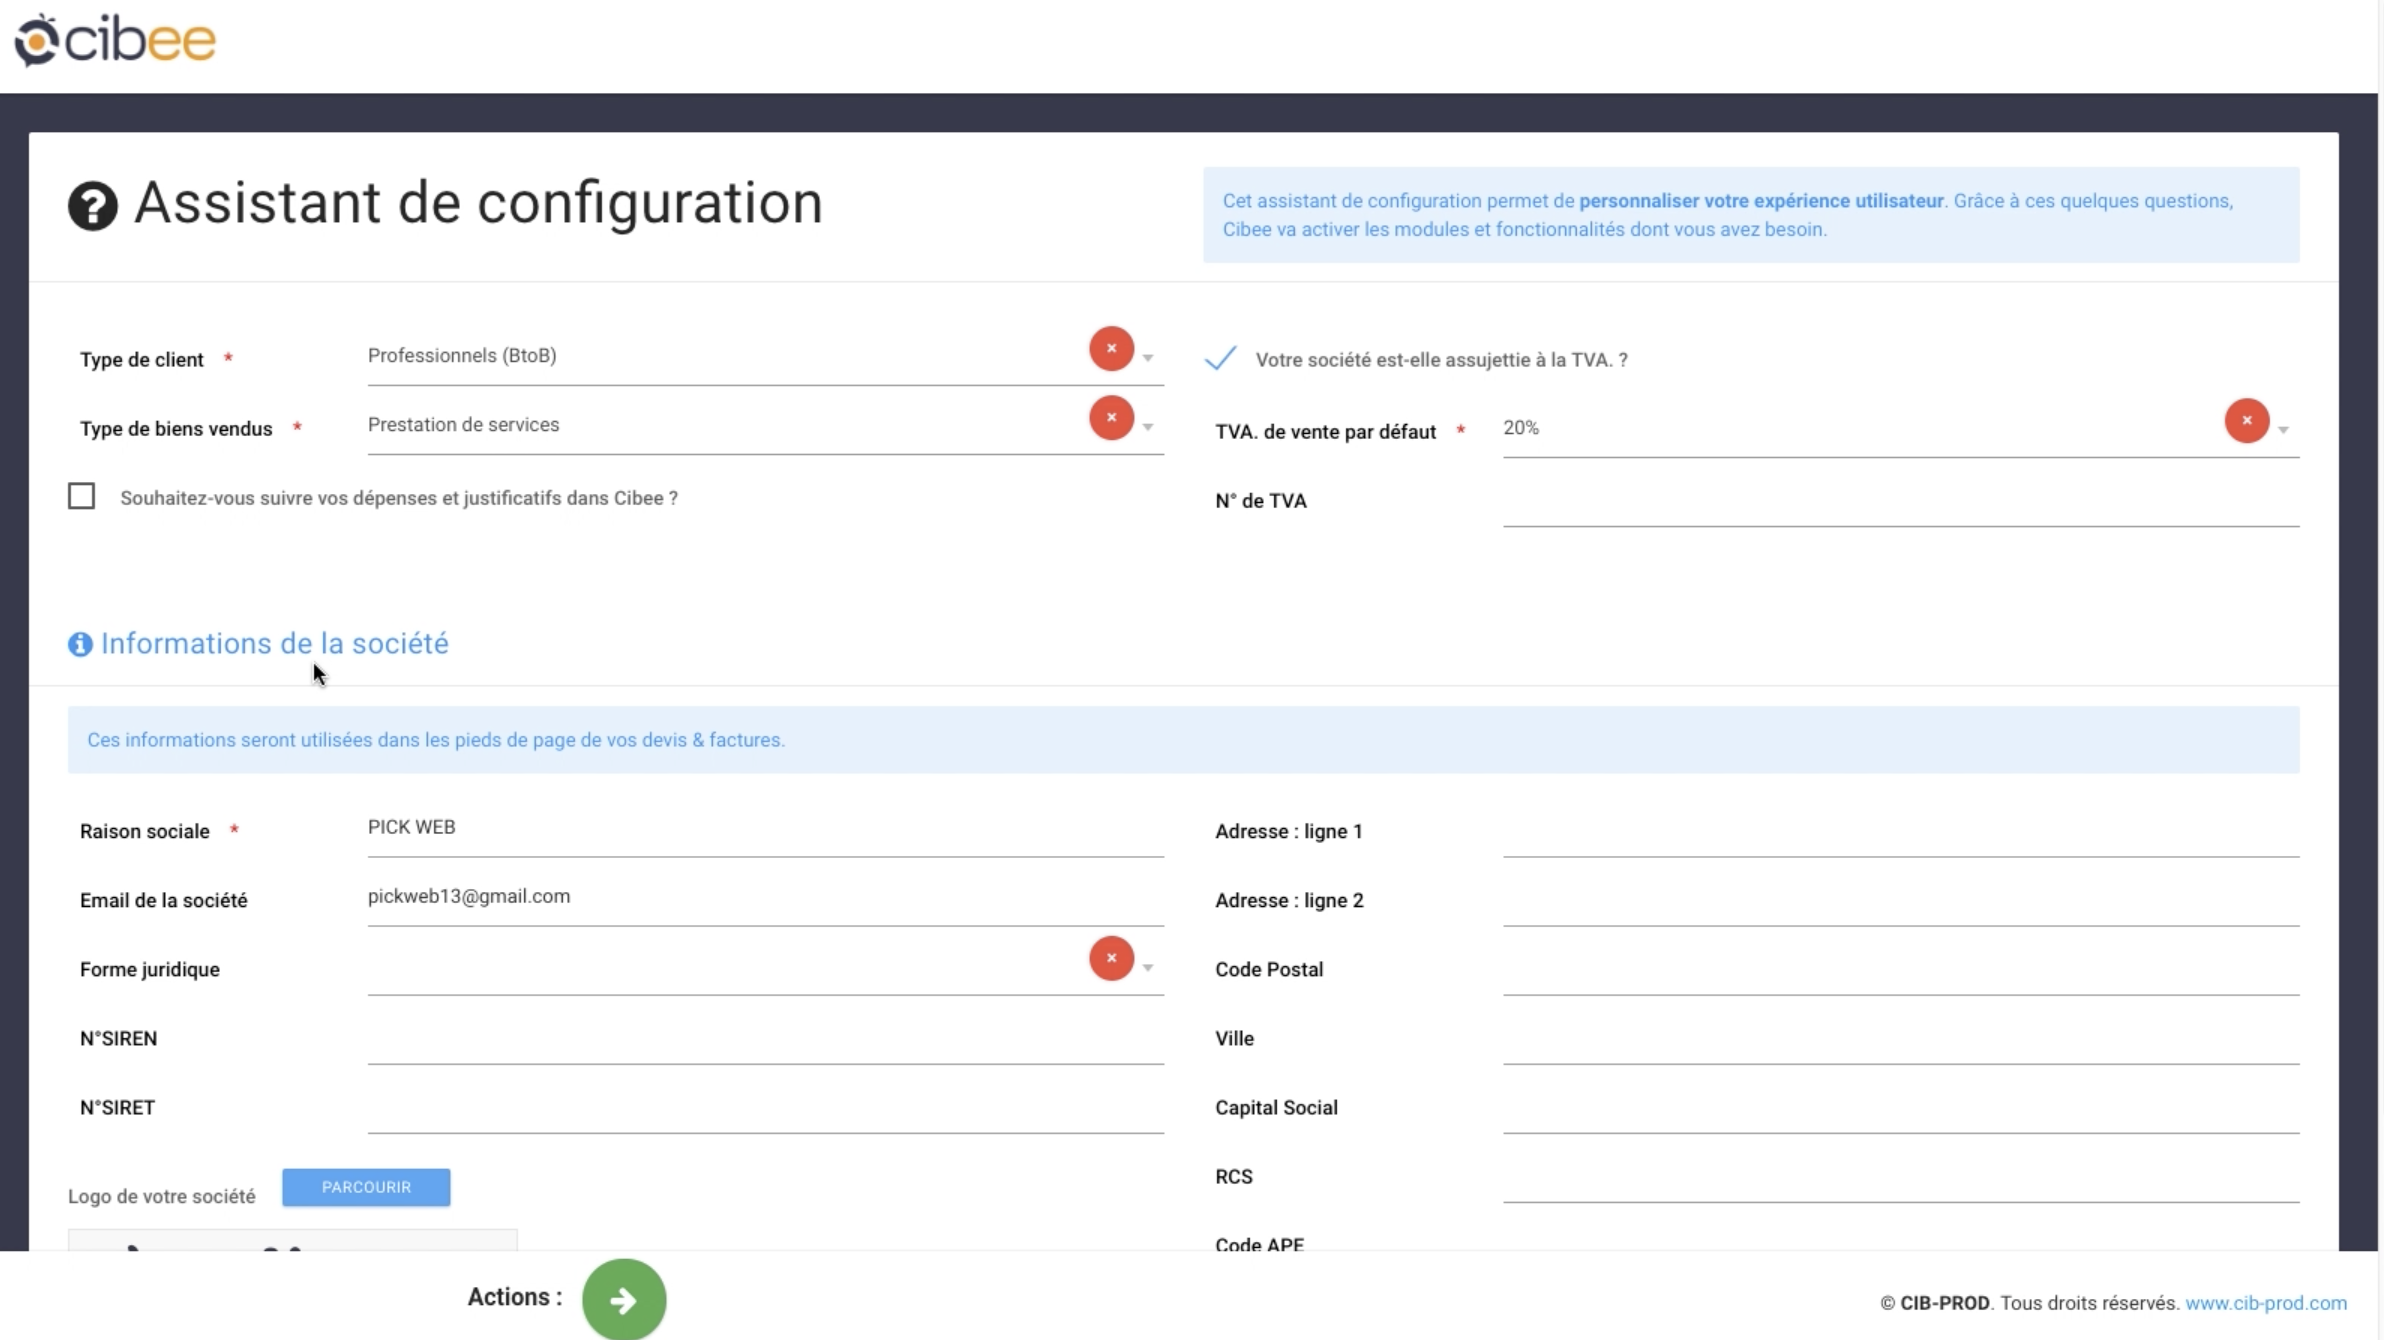Clear the Type de biens vendus value
2384x1340 pixels.
click(x=1110, y=418)
